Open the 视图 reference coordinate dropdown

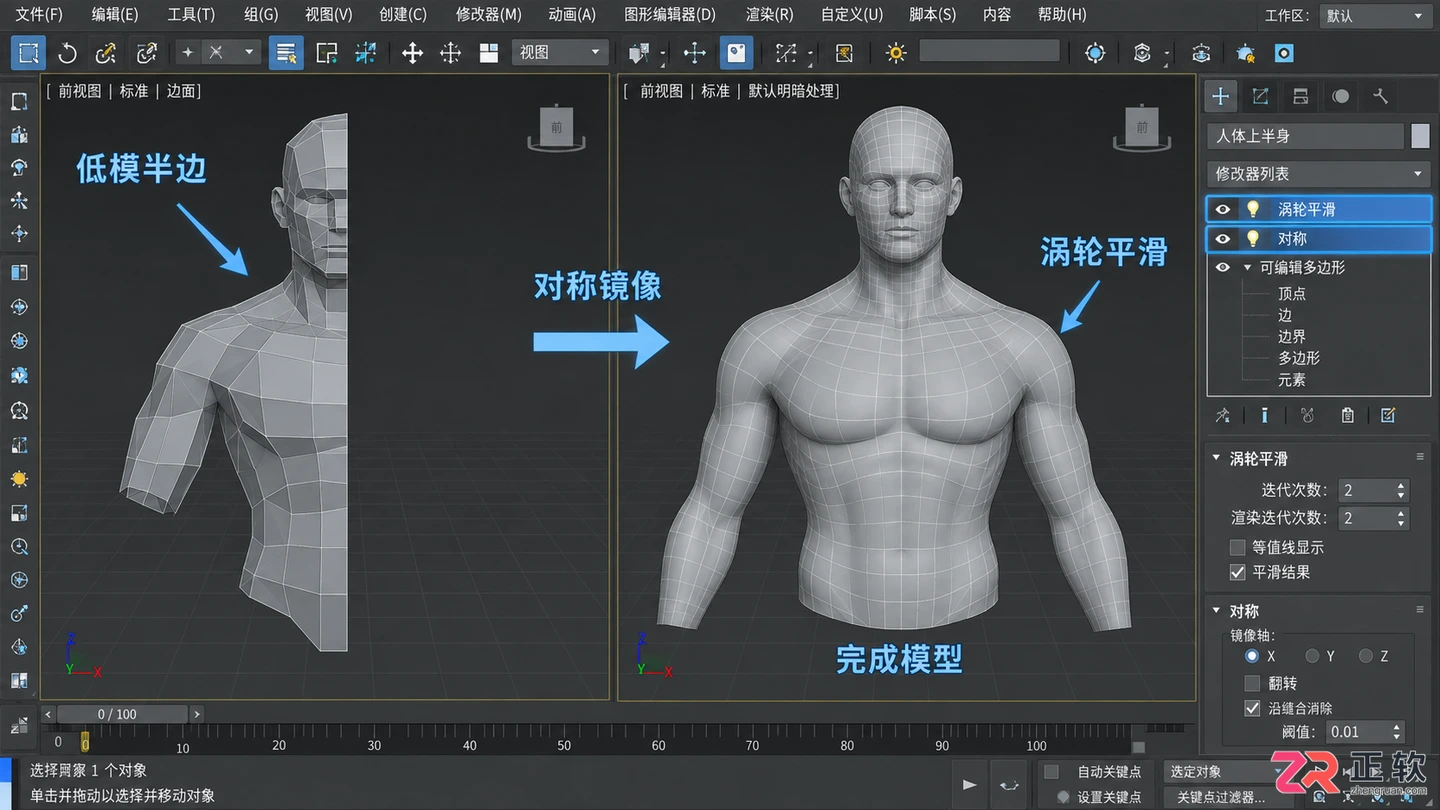point(559,52)
